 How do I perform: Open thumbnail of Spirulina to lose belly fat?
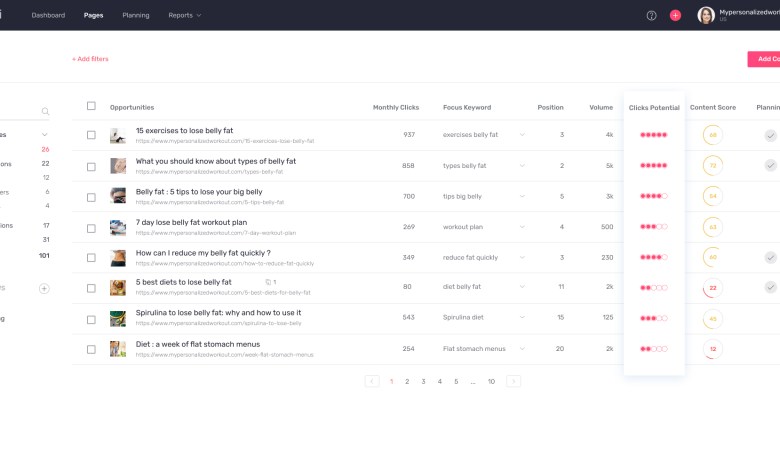pos(118,318)
